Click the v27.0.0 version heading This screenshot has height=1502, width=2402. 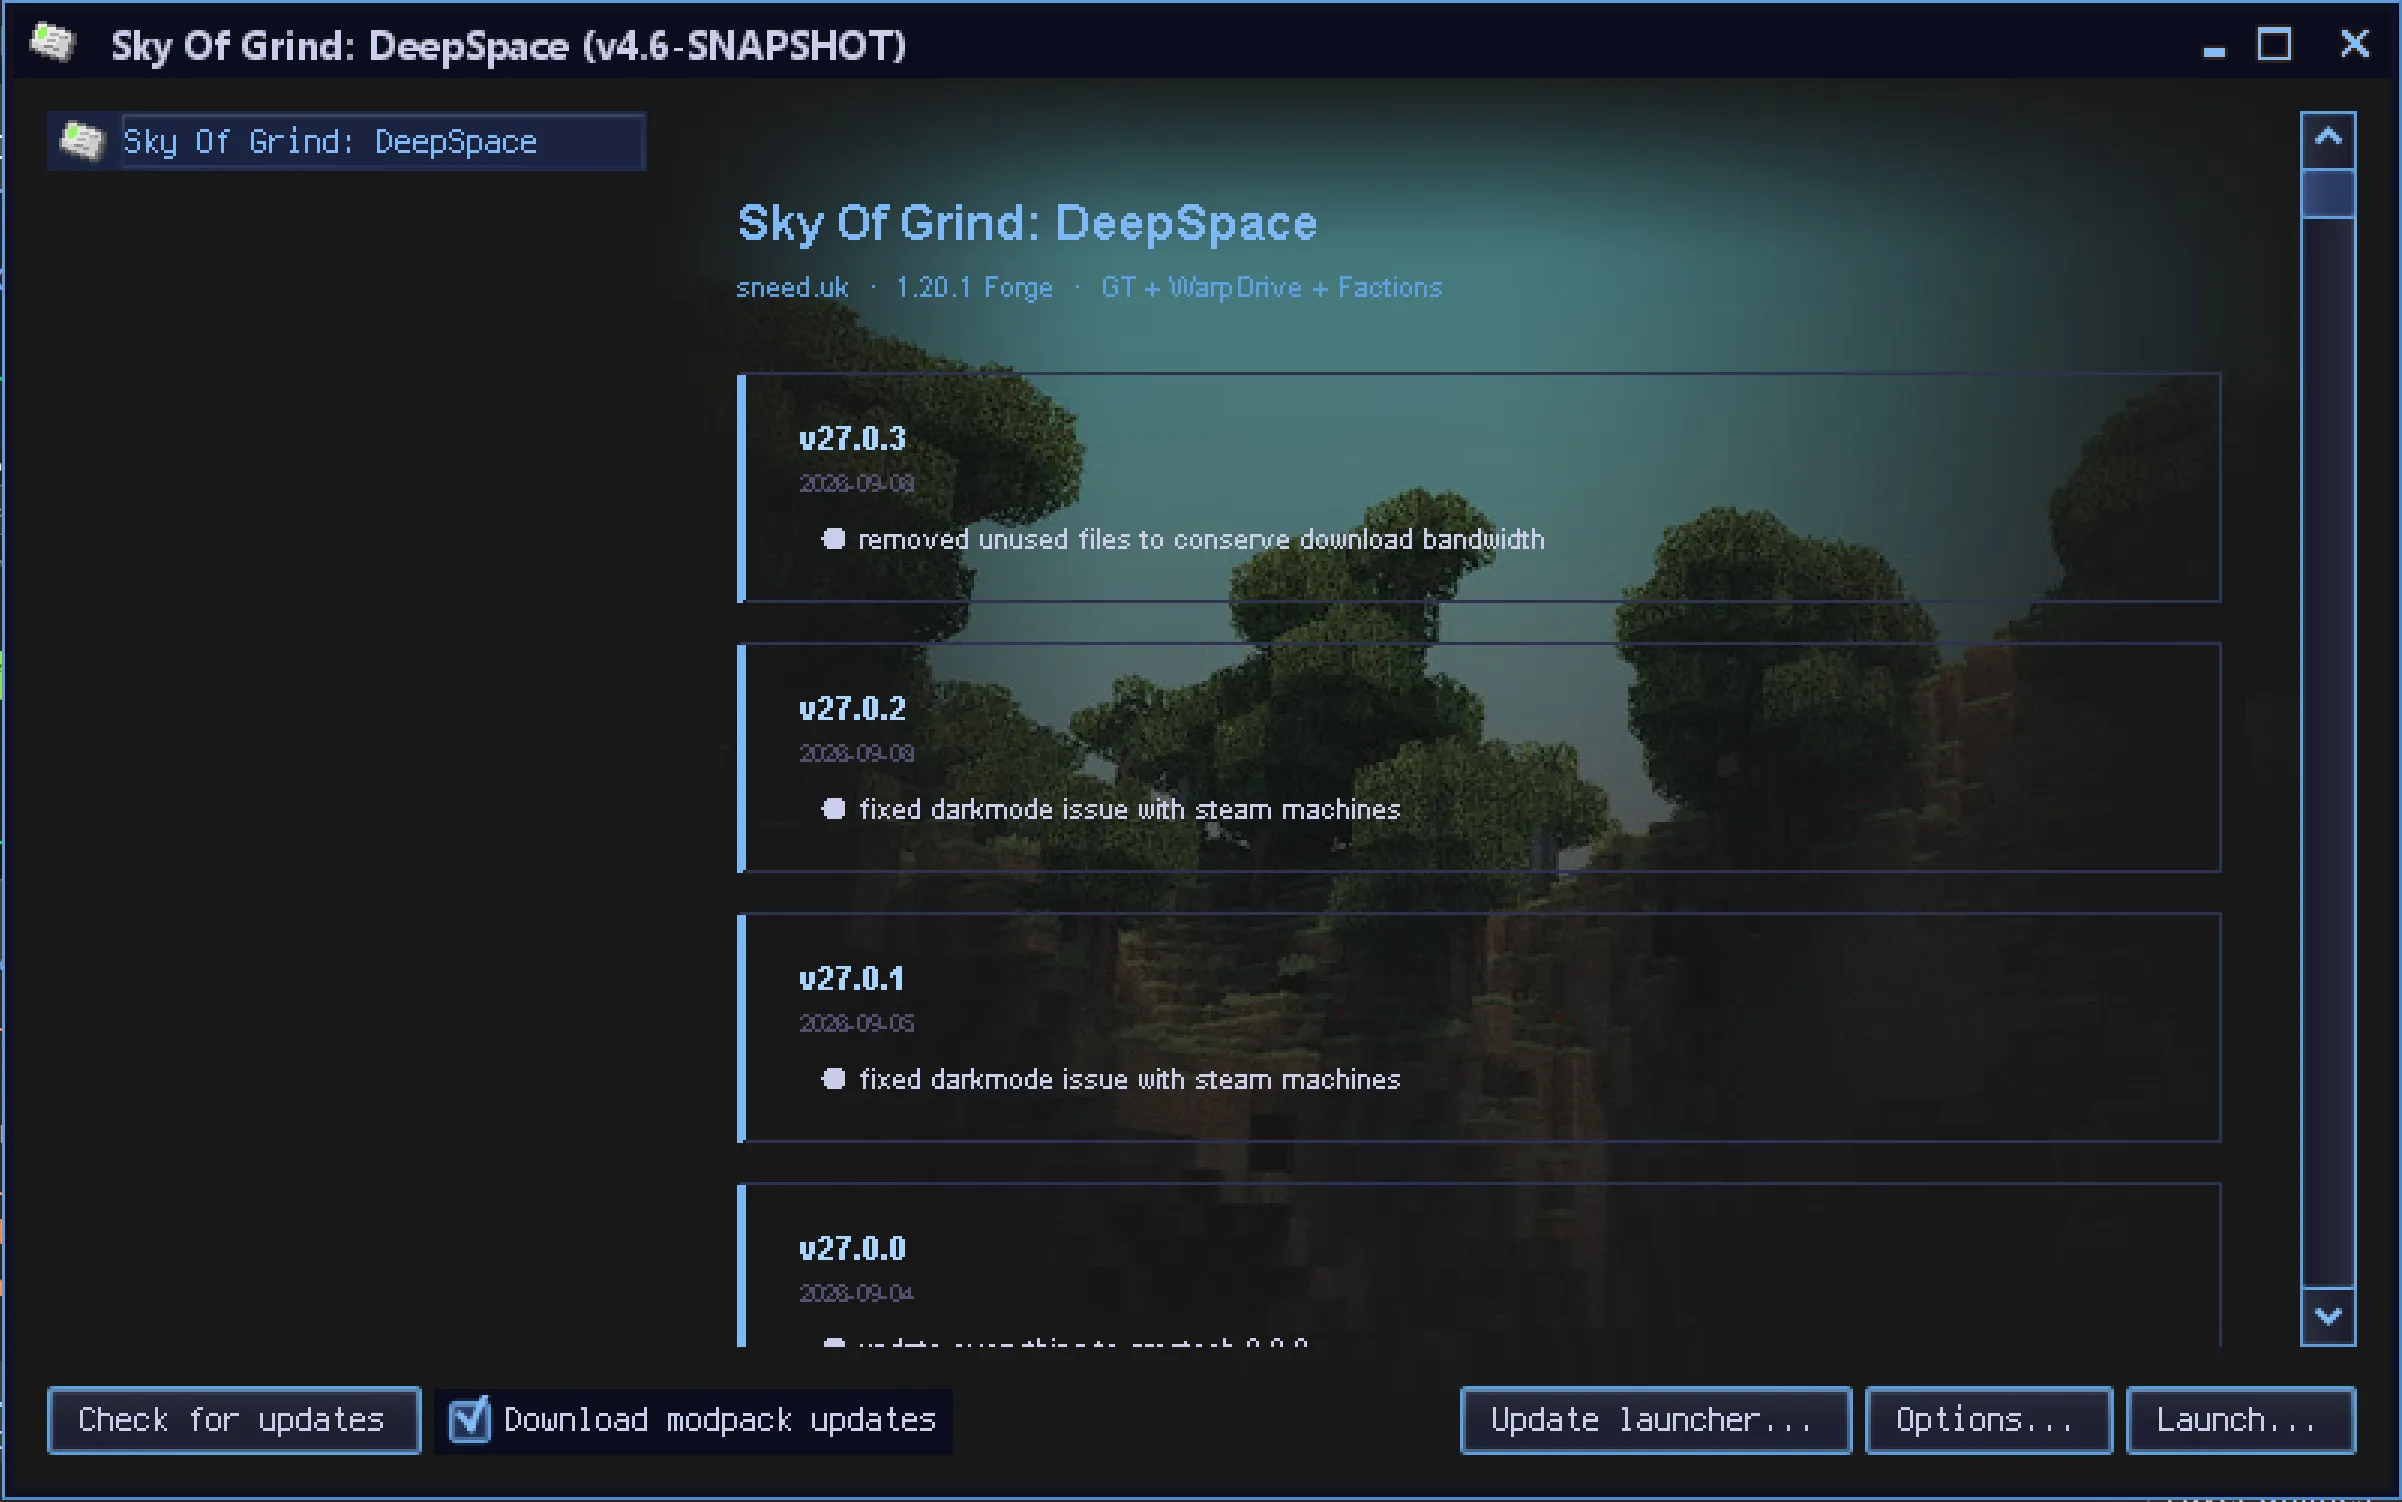[852, 1248]
